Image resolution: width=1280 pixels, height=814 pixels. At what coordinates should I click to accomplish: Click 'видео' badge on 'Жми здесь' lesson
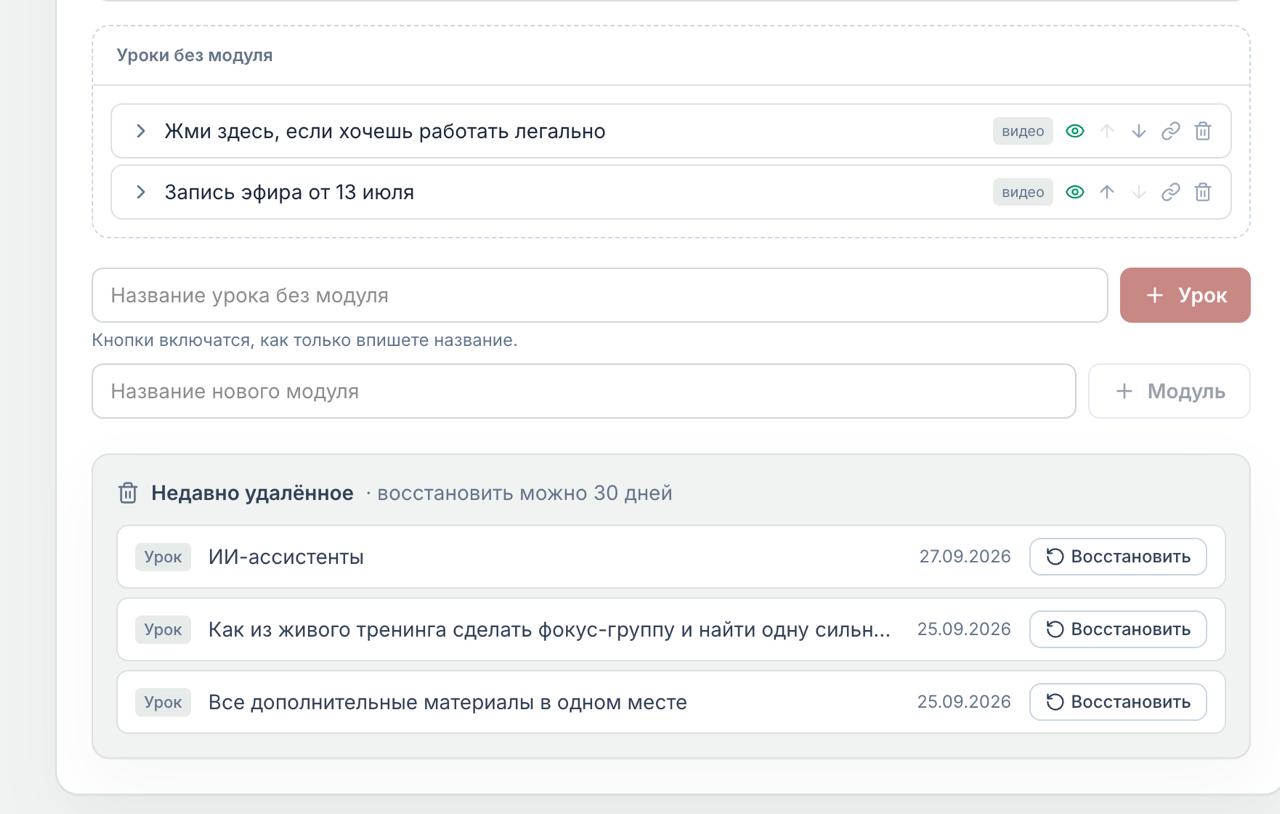pyautogui.click(x=1023, y=131)
